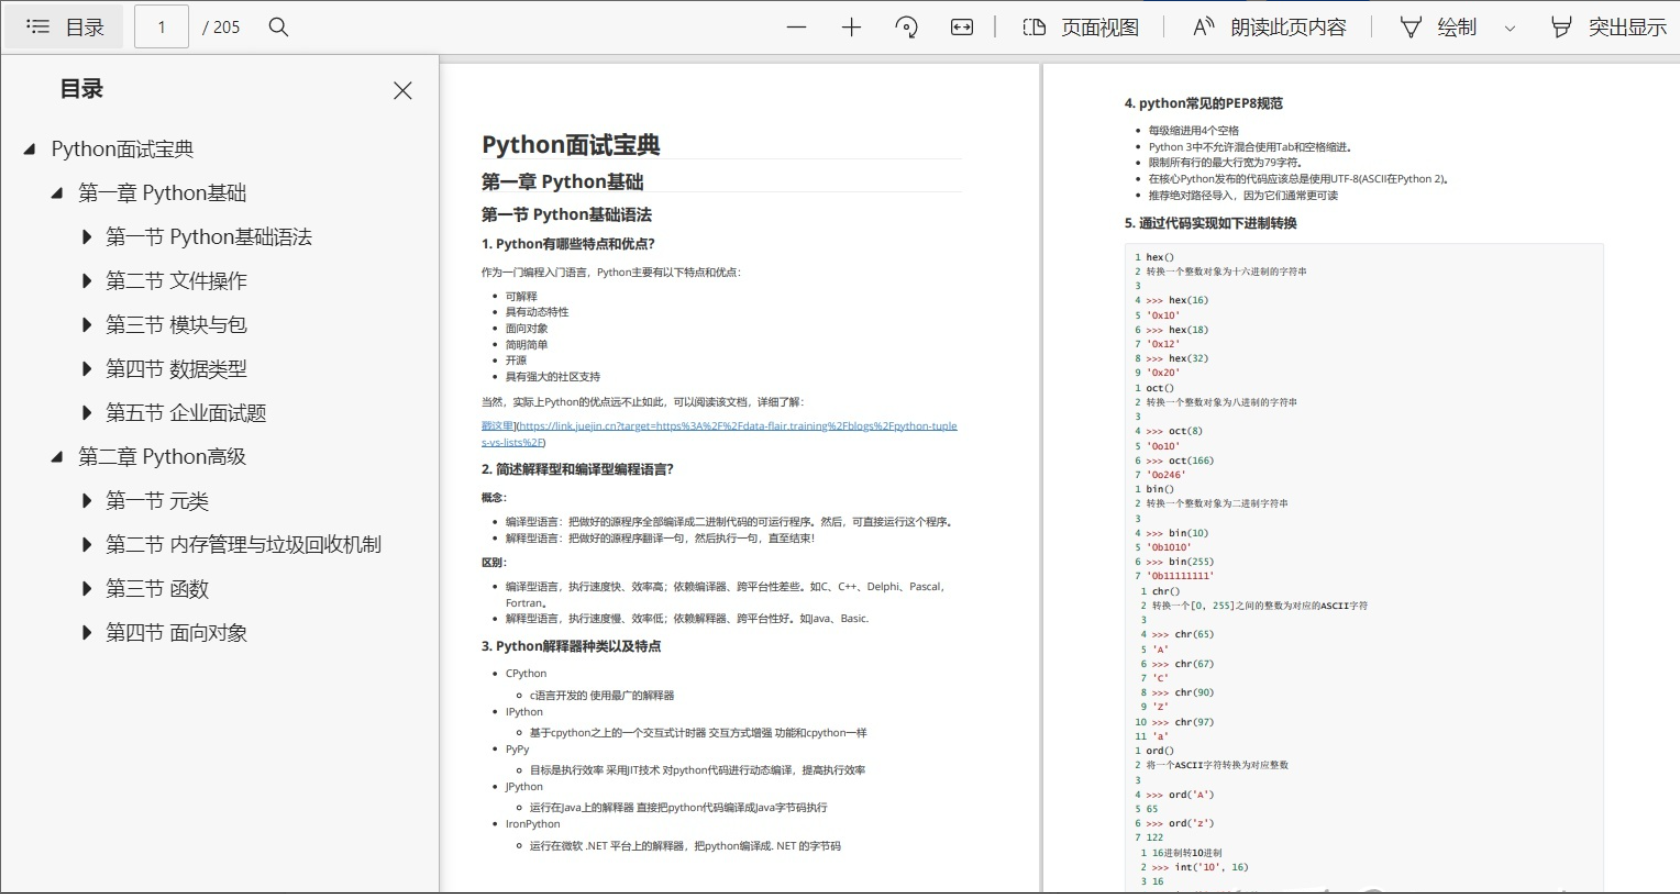Expand 第一节 Python基础语法 arrow

86,237
